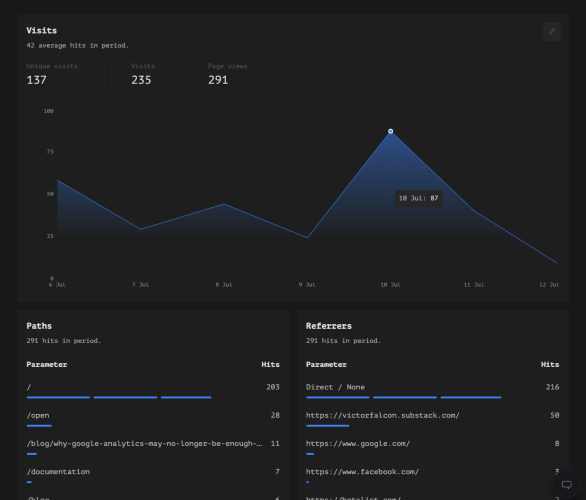The height and width of the screenshot is (500, 586).
Task: Click the 216 hits value for Direct
Action: point(552,387)
